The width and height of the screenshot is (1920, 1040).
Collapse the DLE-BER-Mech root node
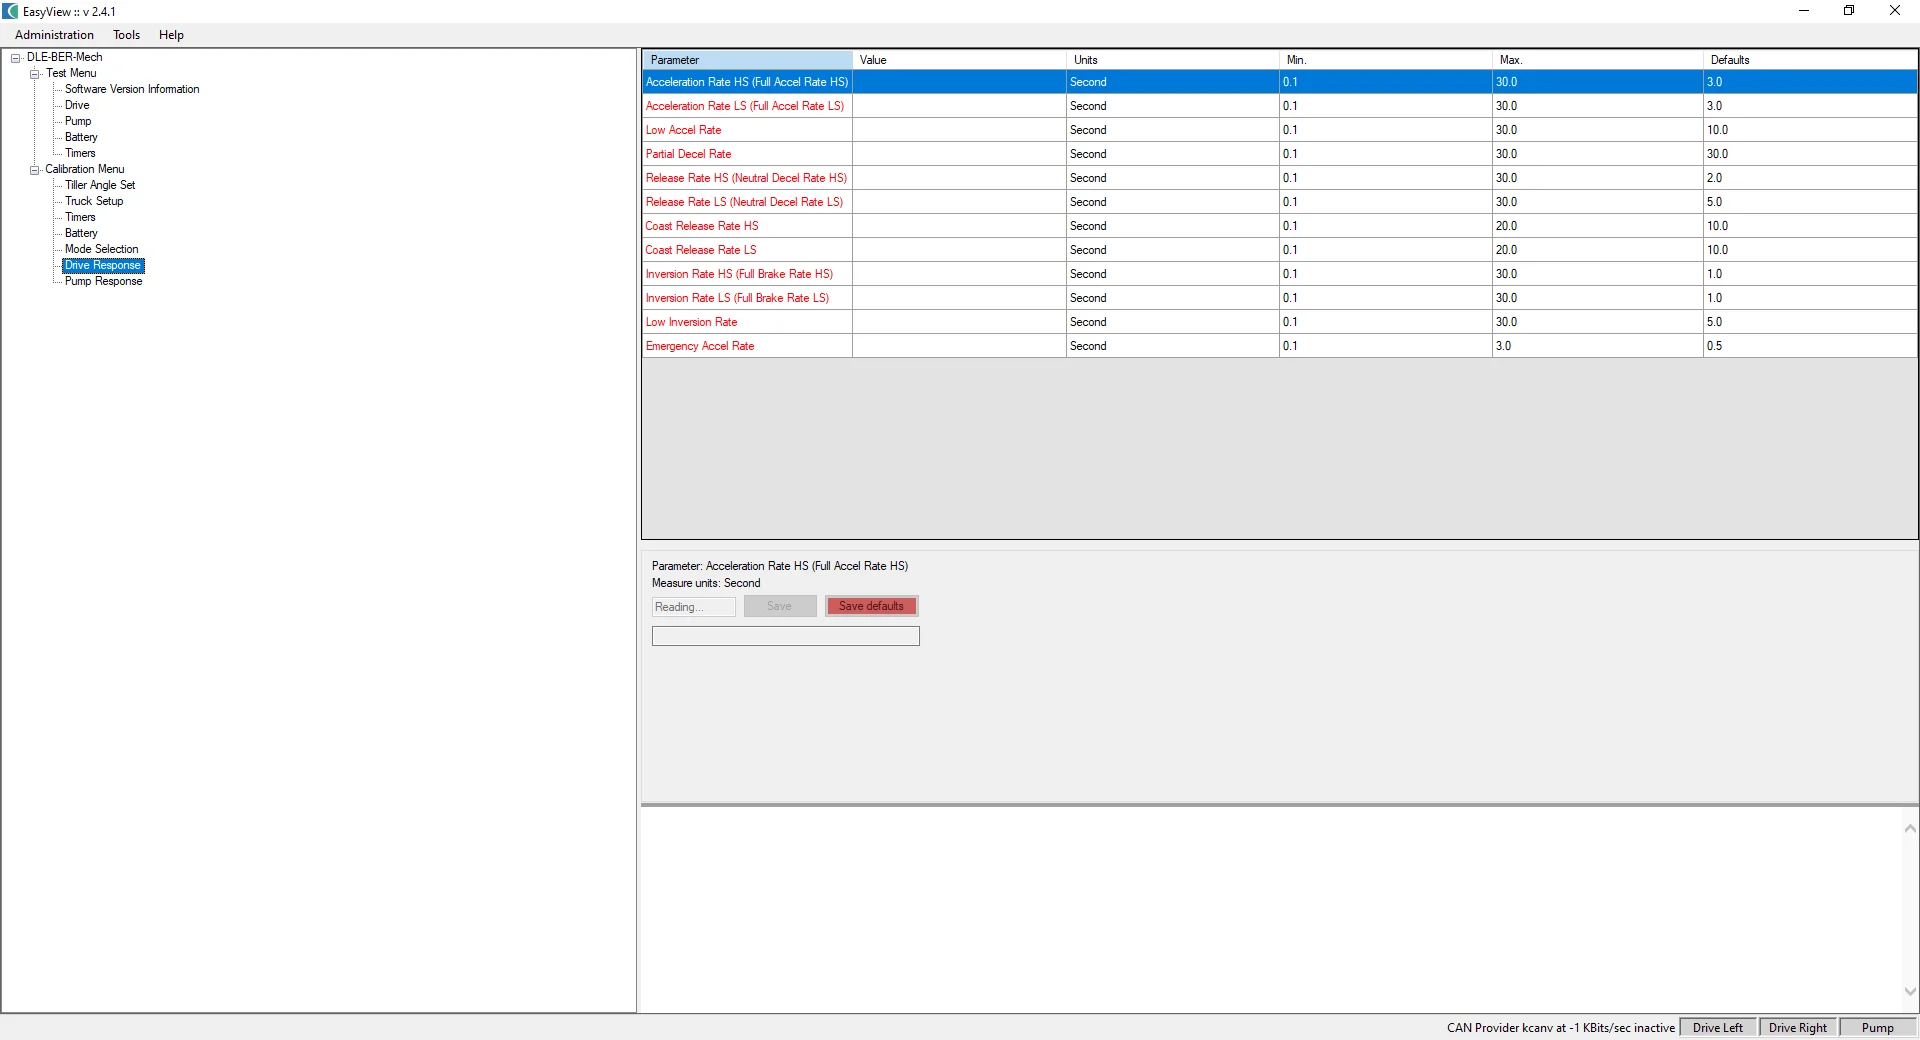[x=16, y=58]
